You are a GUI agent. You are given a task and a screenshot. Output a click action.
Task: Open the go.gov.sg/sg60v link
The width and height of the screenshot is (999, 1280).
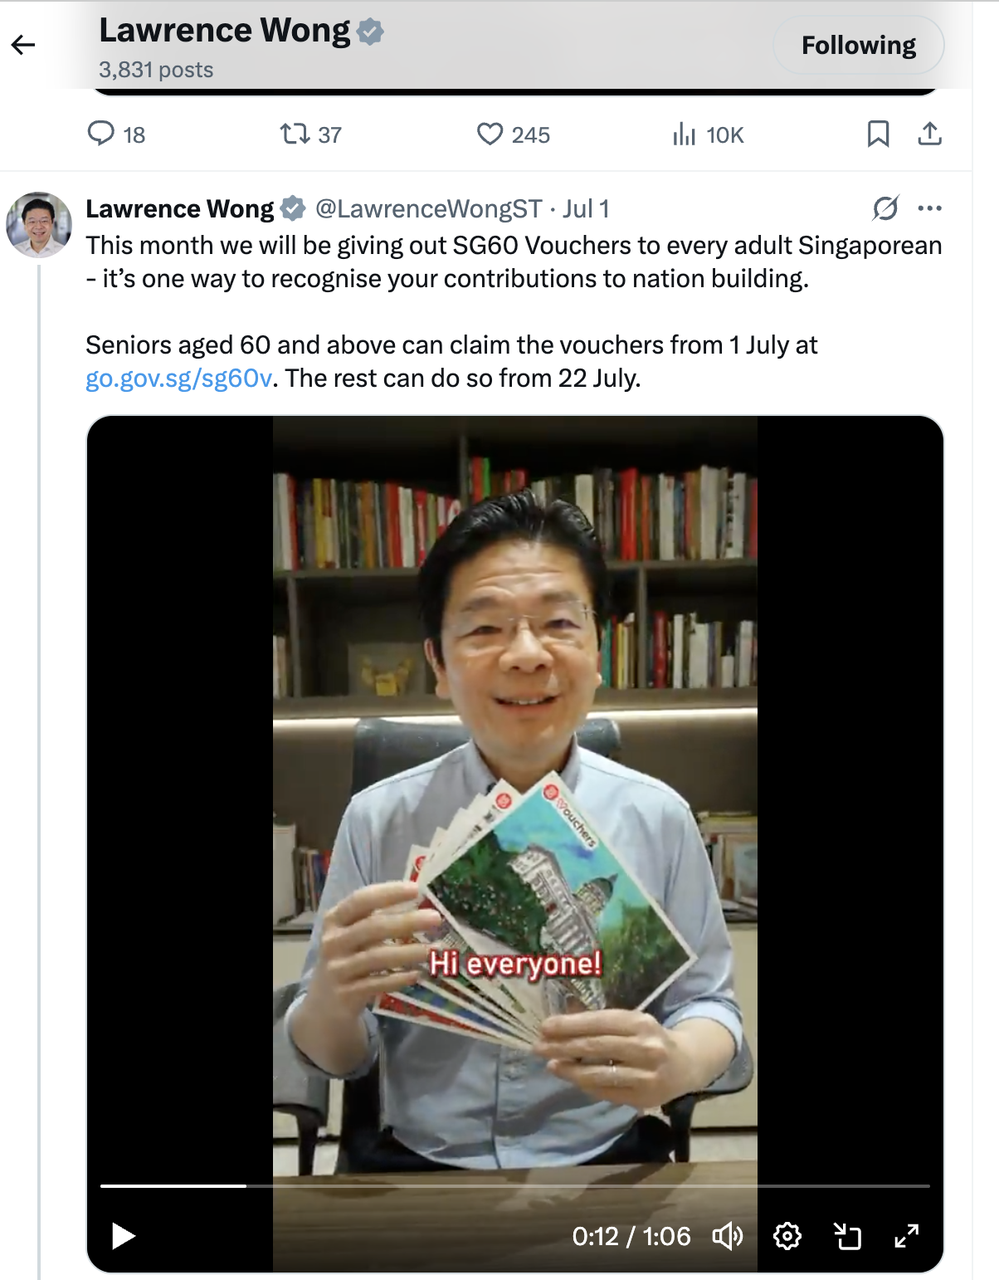[x=178, y=379]
